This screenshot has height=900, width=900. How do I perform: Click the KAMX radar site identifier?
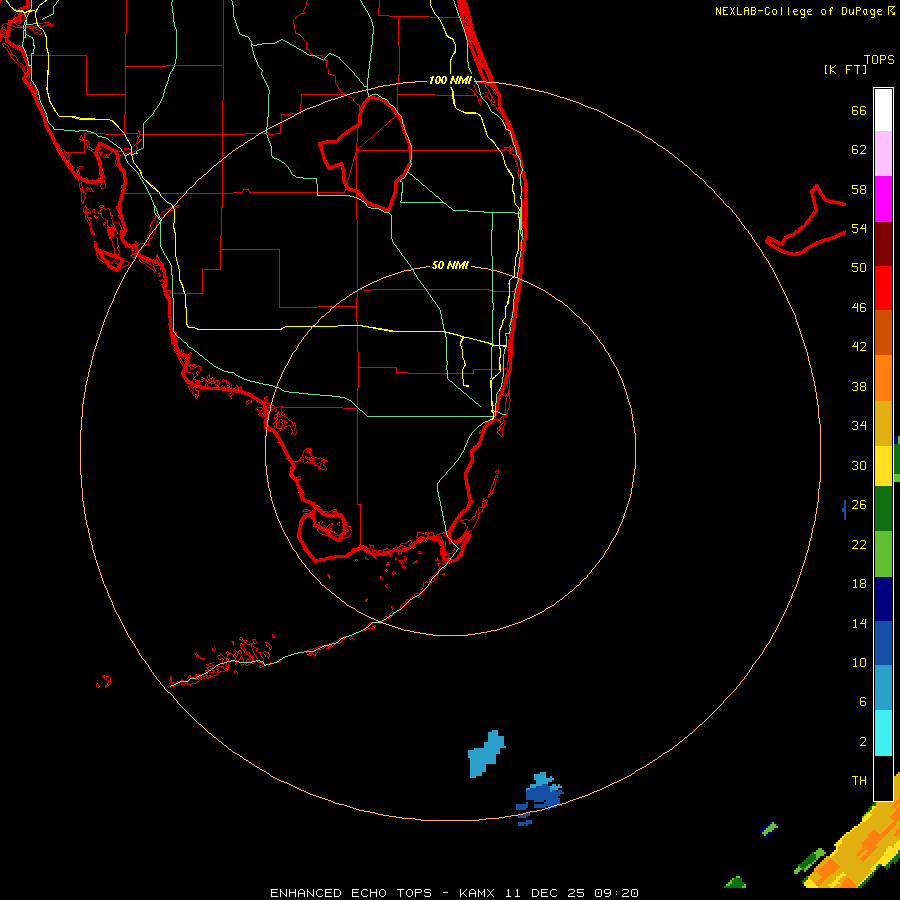(x=479, y=893)
